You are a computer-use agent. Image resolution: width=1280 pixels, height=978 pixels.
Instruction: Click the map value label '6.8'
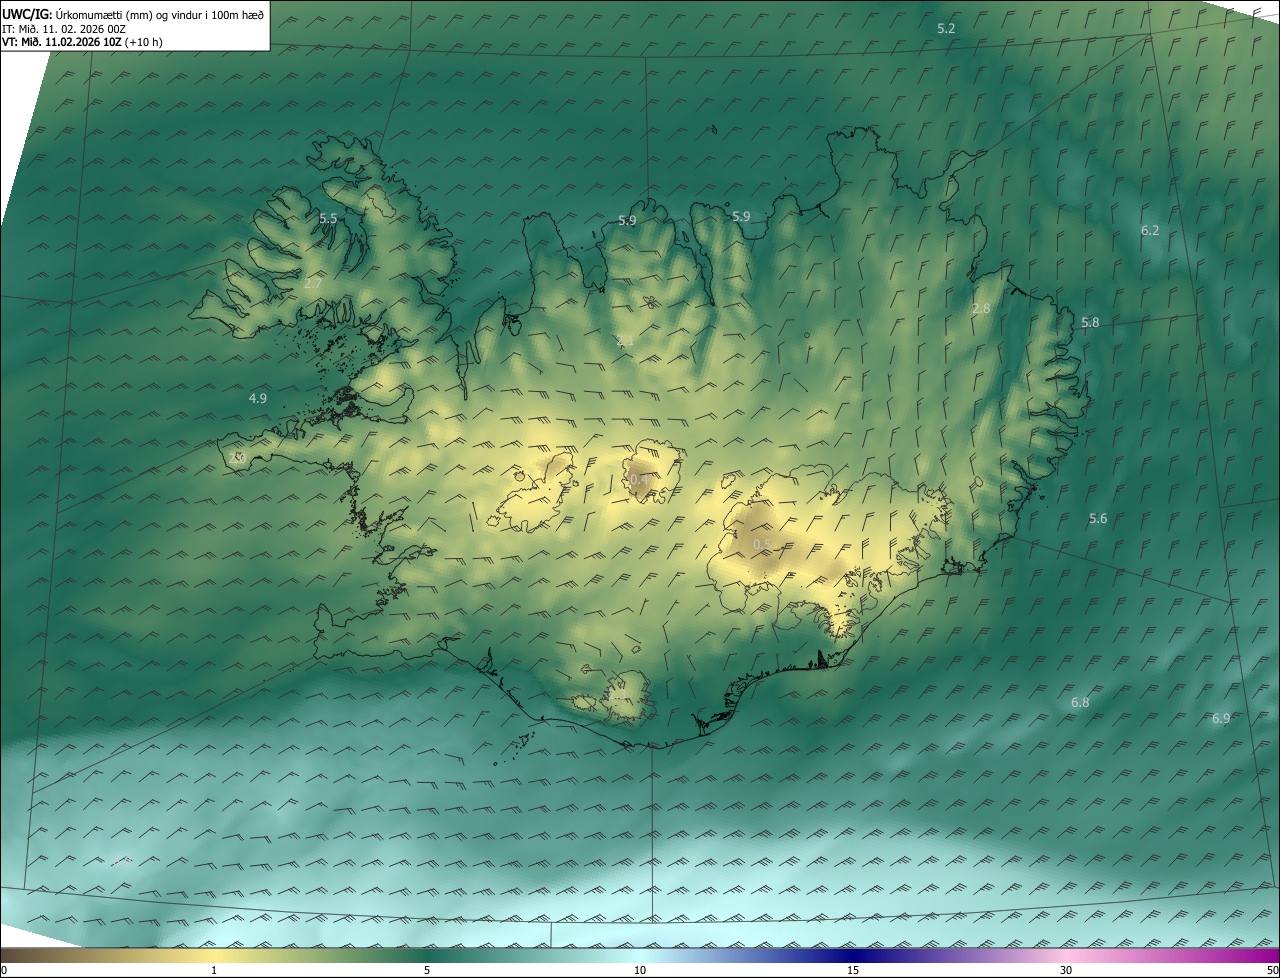[x=1080, y=703]
